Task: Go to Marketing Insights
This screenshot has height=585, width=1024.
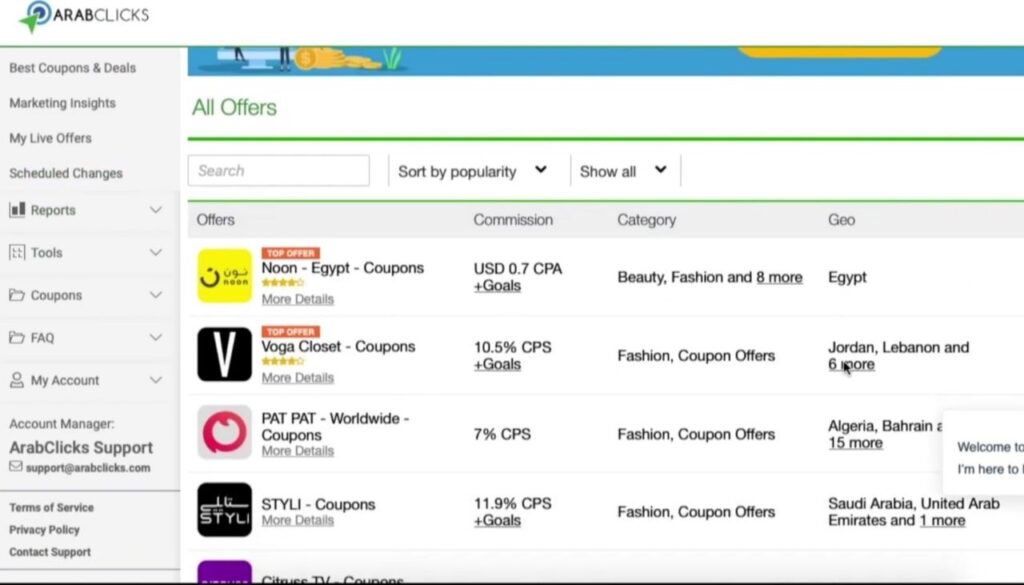Action: point(62,103)
